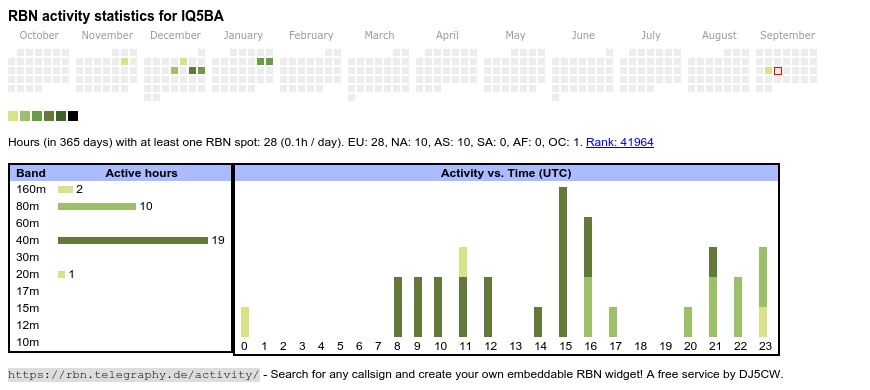Open the Rank: 41964 link
The image size is (870, 390).
[620, 142]
